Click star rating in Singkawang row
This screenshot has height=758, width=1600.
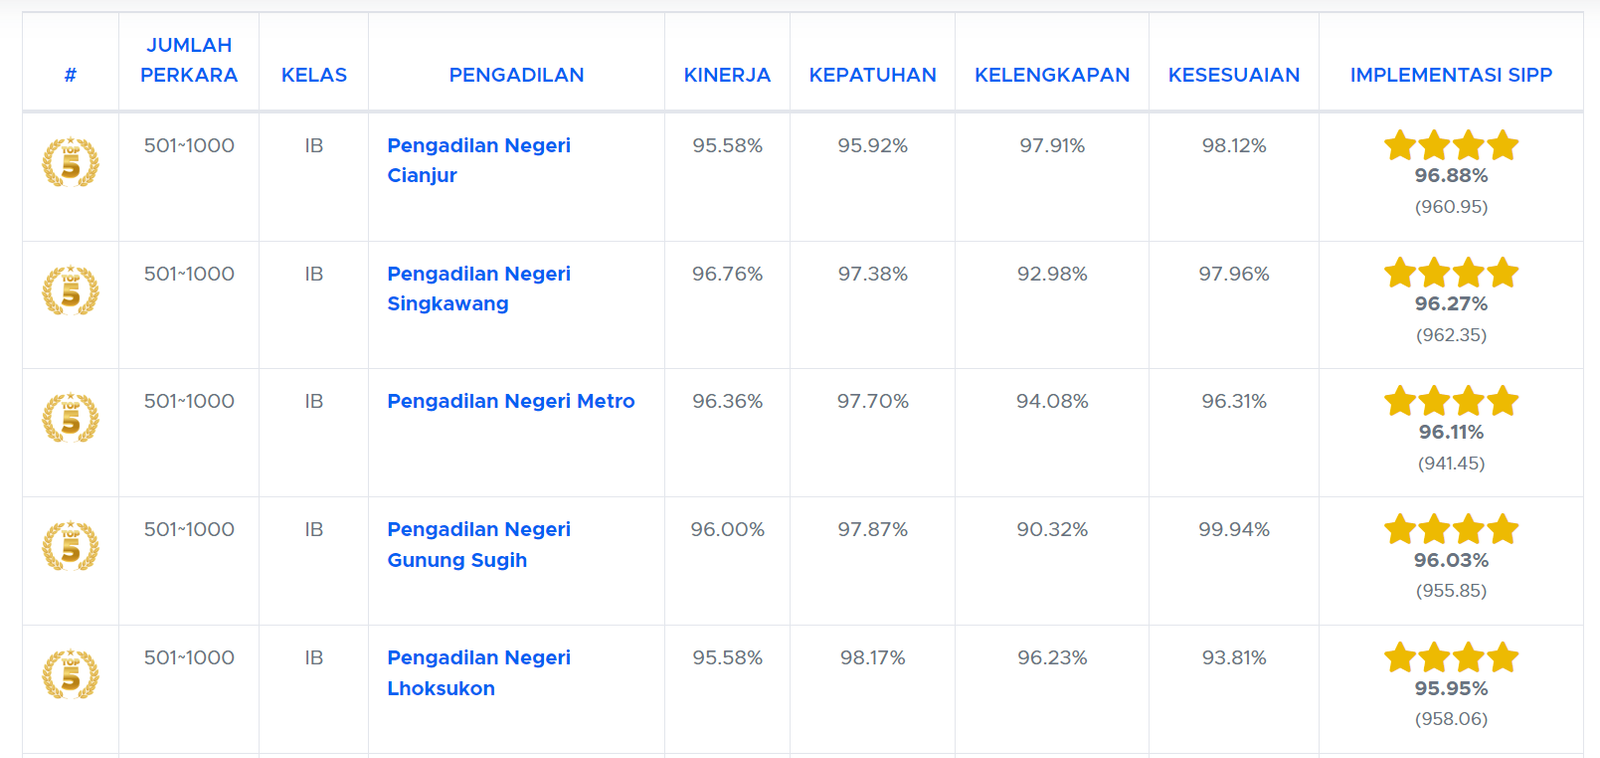tap(1450, 273)
